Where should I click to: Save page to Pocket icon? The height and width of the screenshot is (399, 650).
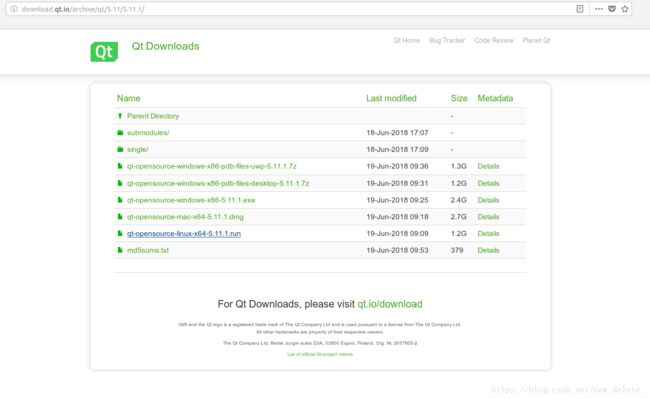click(x=612, y=9)
